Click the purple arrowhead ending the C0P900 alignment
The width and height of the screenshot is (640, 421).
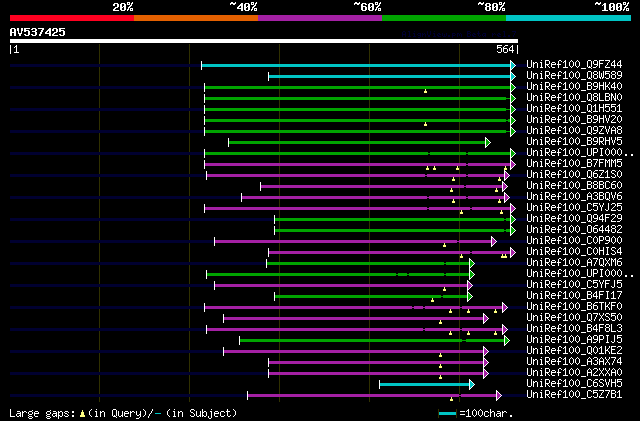click(x=494, y=241)
